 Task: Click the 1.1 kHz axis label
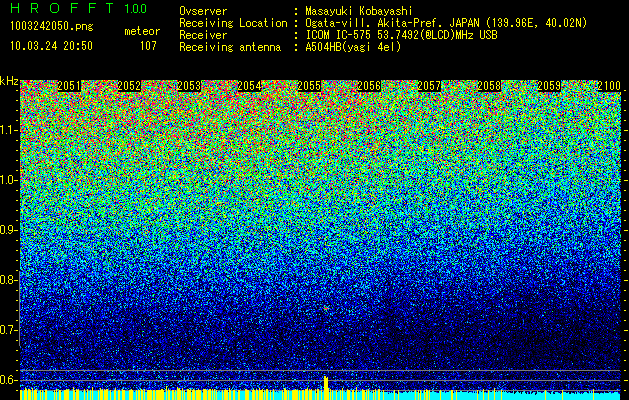pyautogui.click(x=8, y=130)
